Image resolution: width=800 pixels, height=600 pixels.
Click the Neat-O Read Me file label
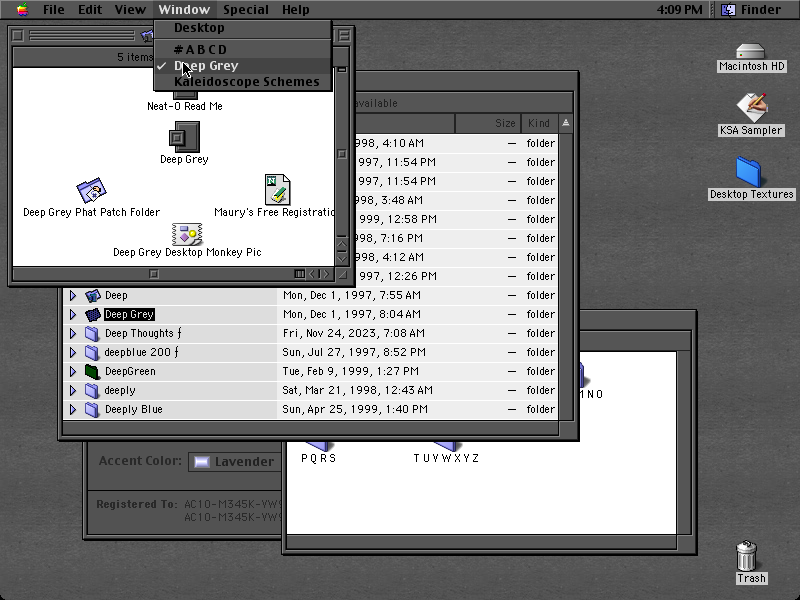[x=185, y=106]
